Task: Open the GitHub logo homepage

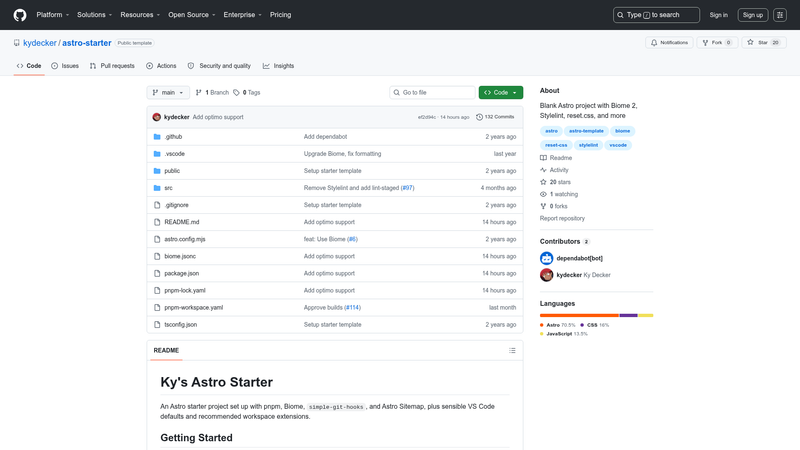Action: [x=20, y=15]
